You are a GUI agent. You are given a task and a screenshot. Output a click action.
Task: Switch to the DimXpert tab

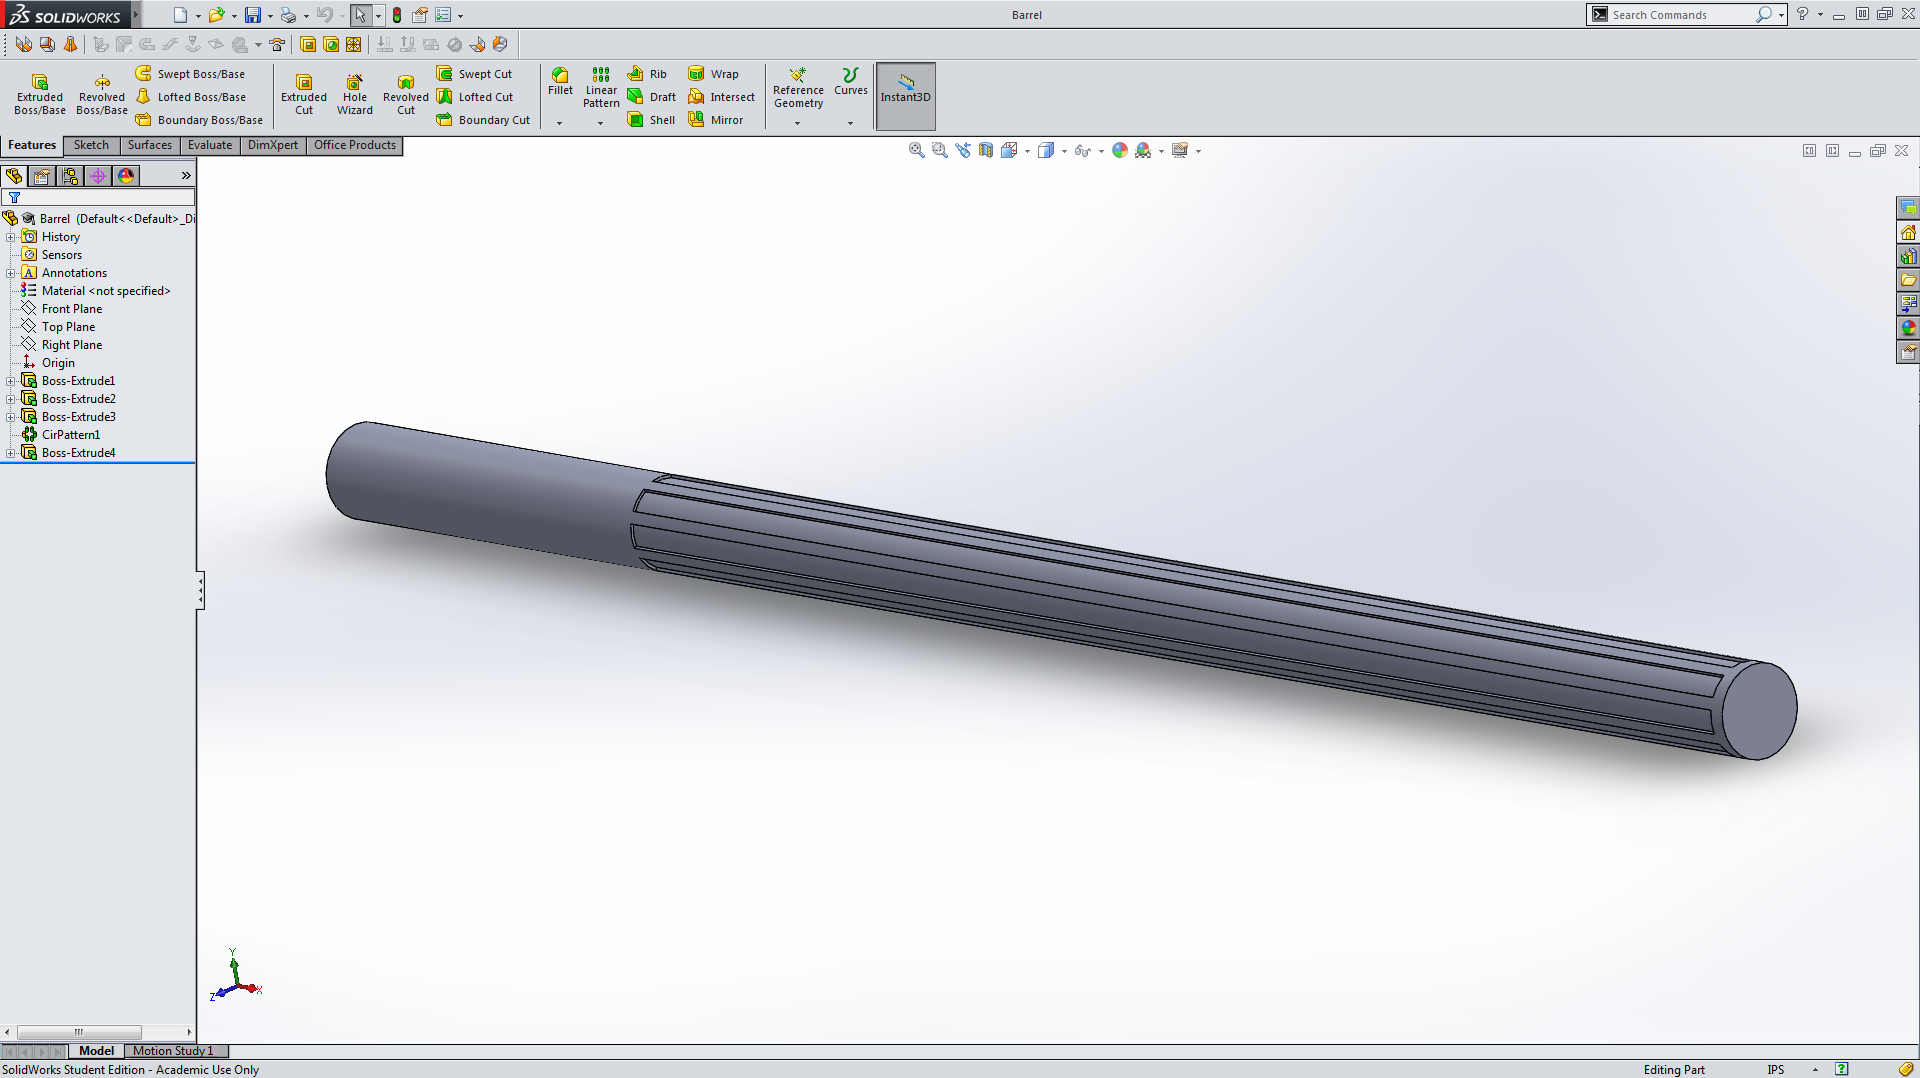point(273,145)
